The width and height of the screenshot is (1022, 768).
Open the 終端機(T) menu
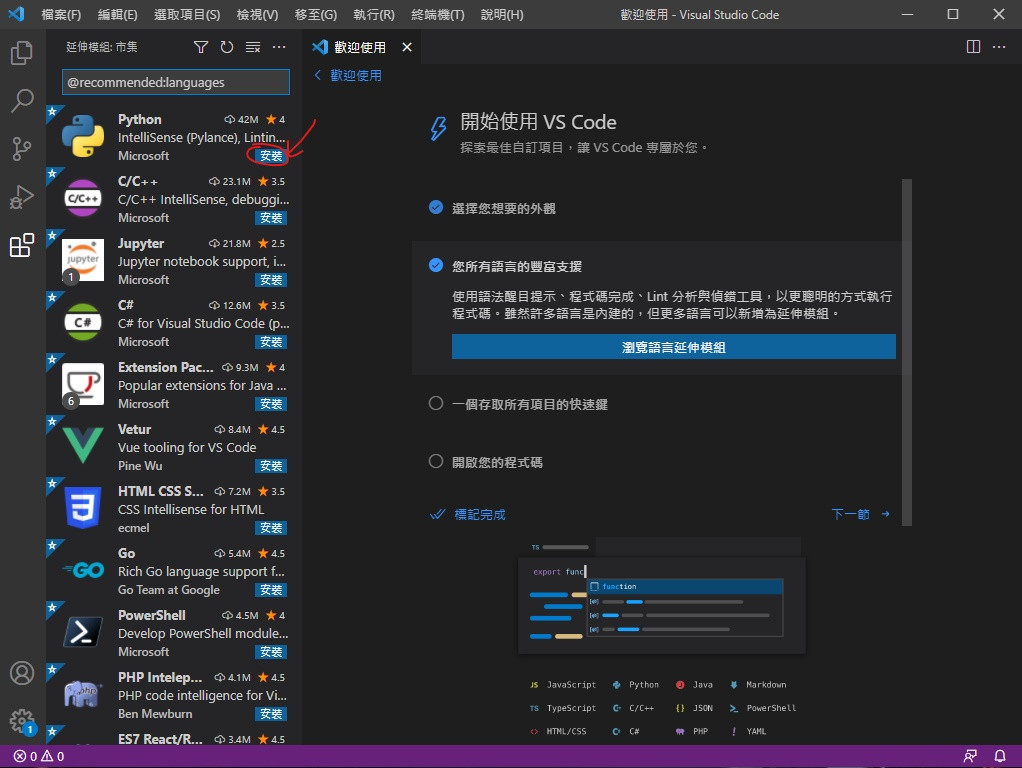[437, 14]
